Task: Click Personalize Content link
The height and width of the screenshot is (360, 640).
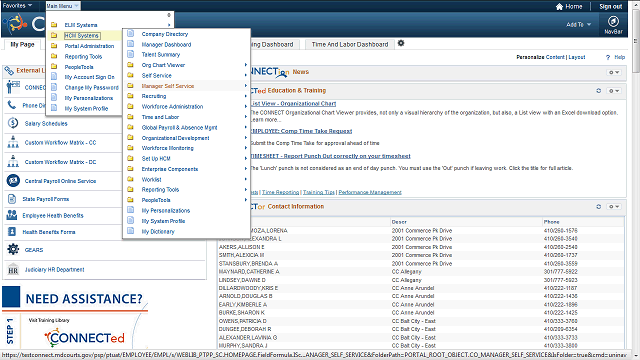Action: coord(540,57)
